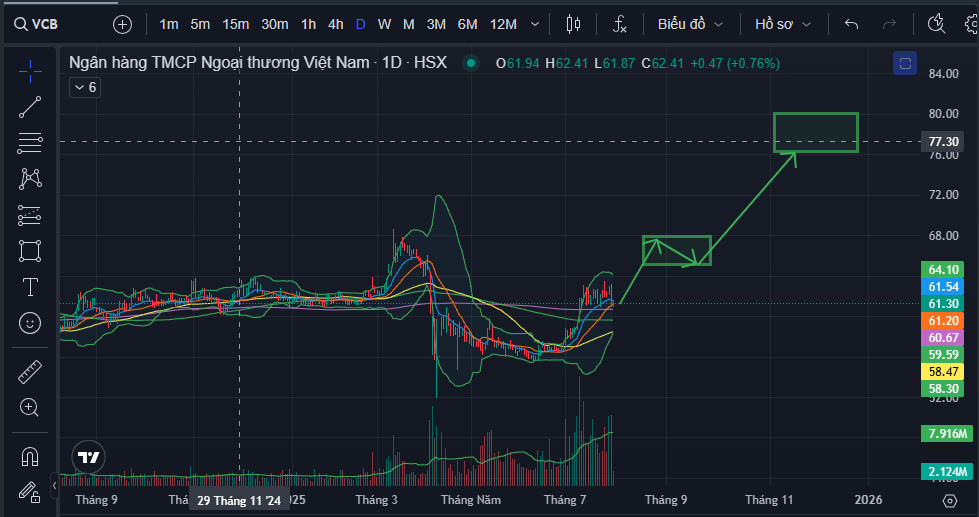Viewport: 979px width, 517px height.
Task: Click the 59.59 green price label
Action: click(x=943, y=355)
